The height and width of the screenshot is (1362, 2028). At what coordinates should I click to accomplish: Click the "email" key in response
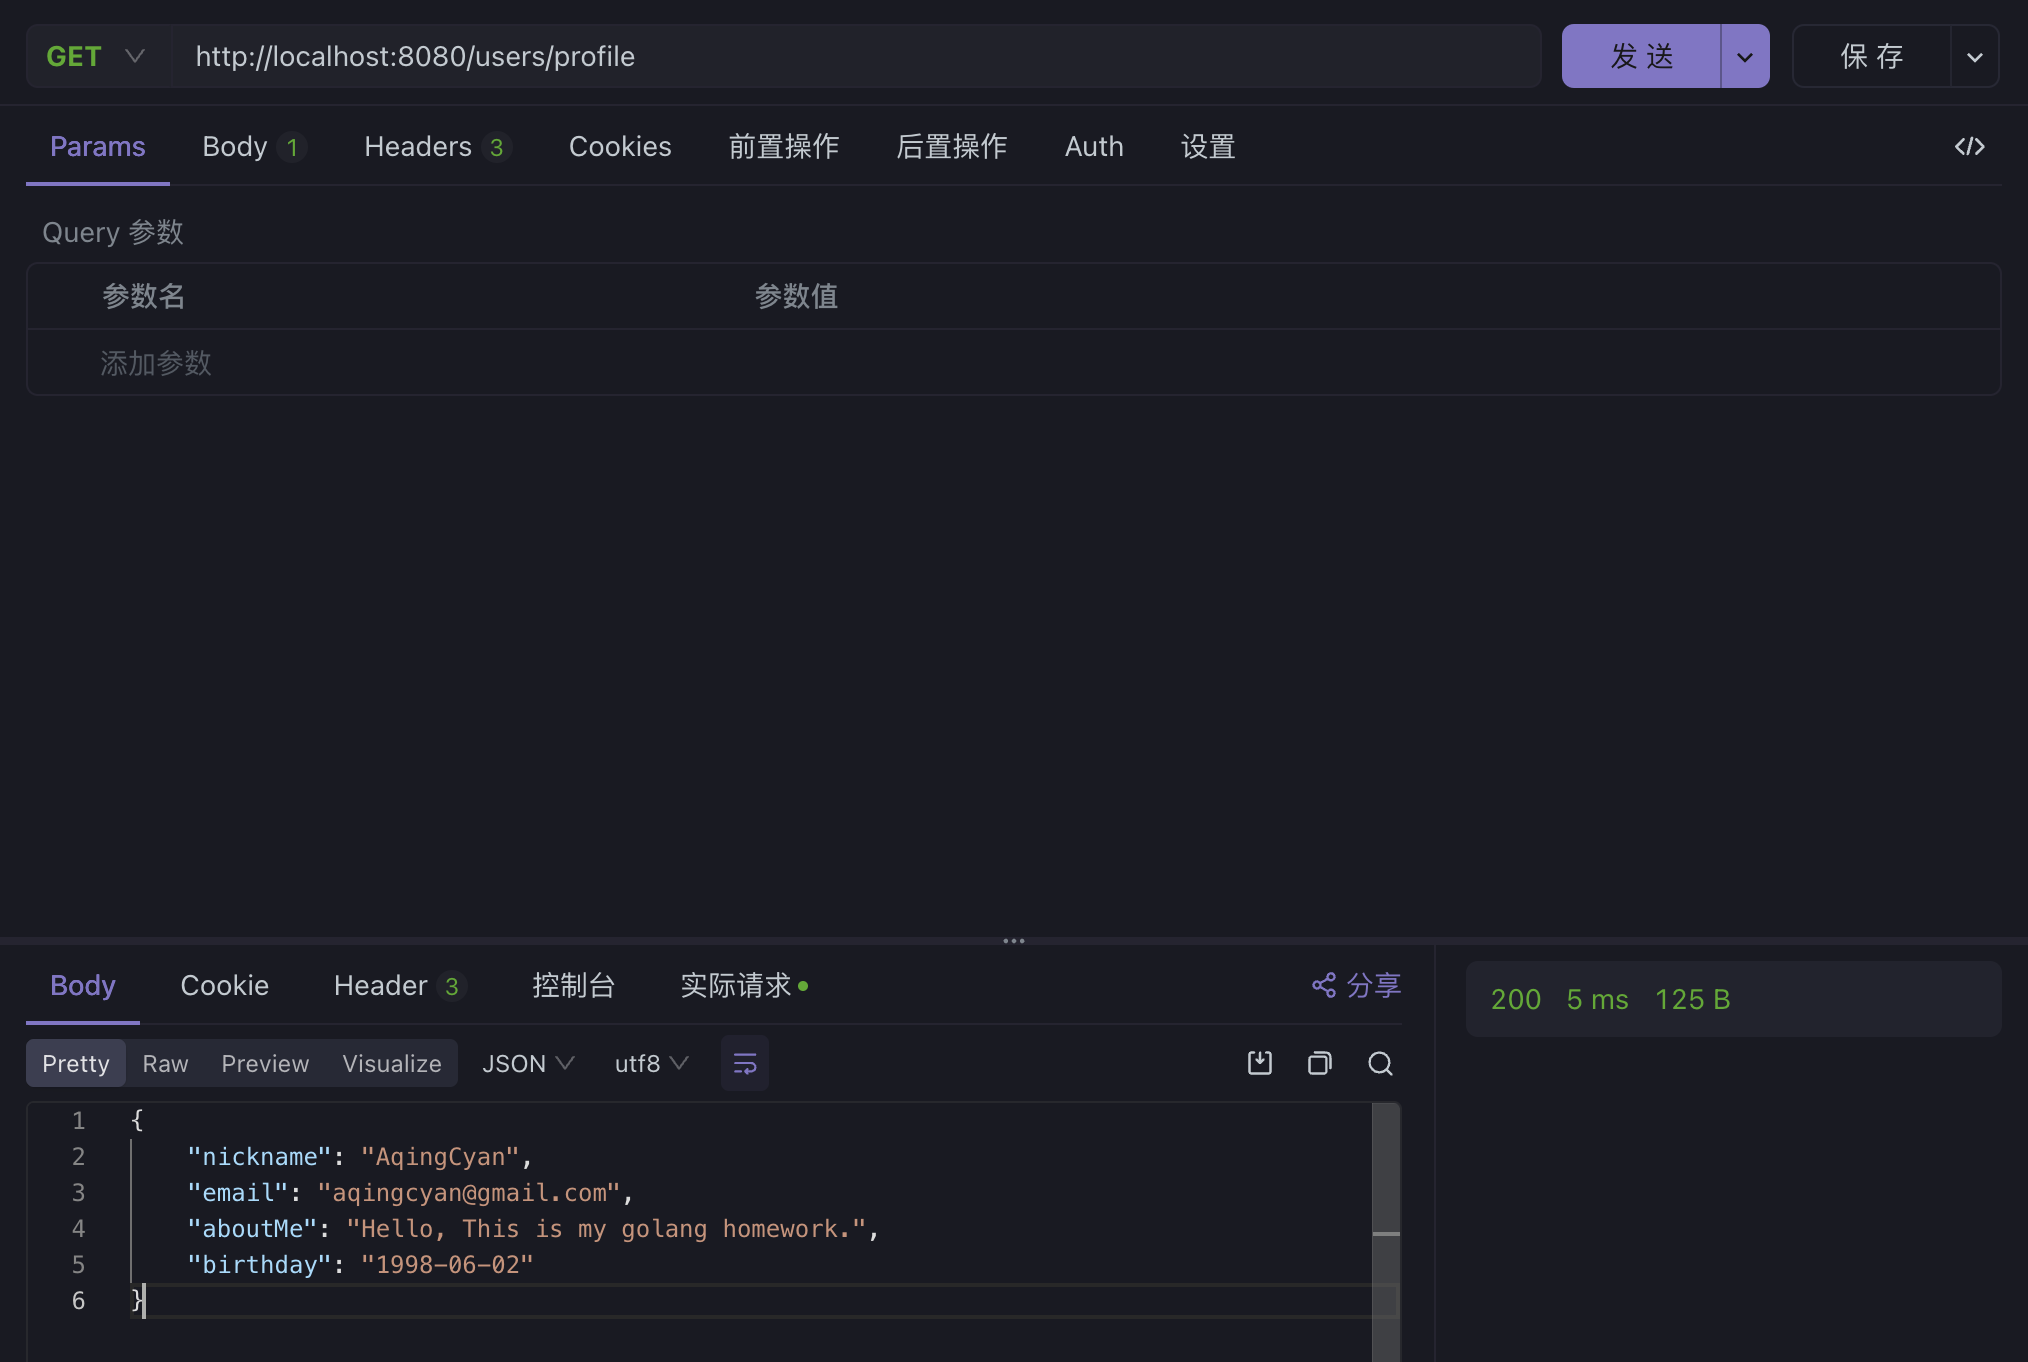click(238, 1193)
